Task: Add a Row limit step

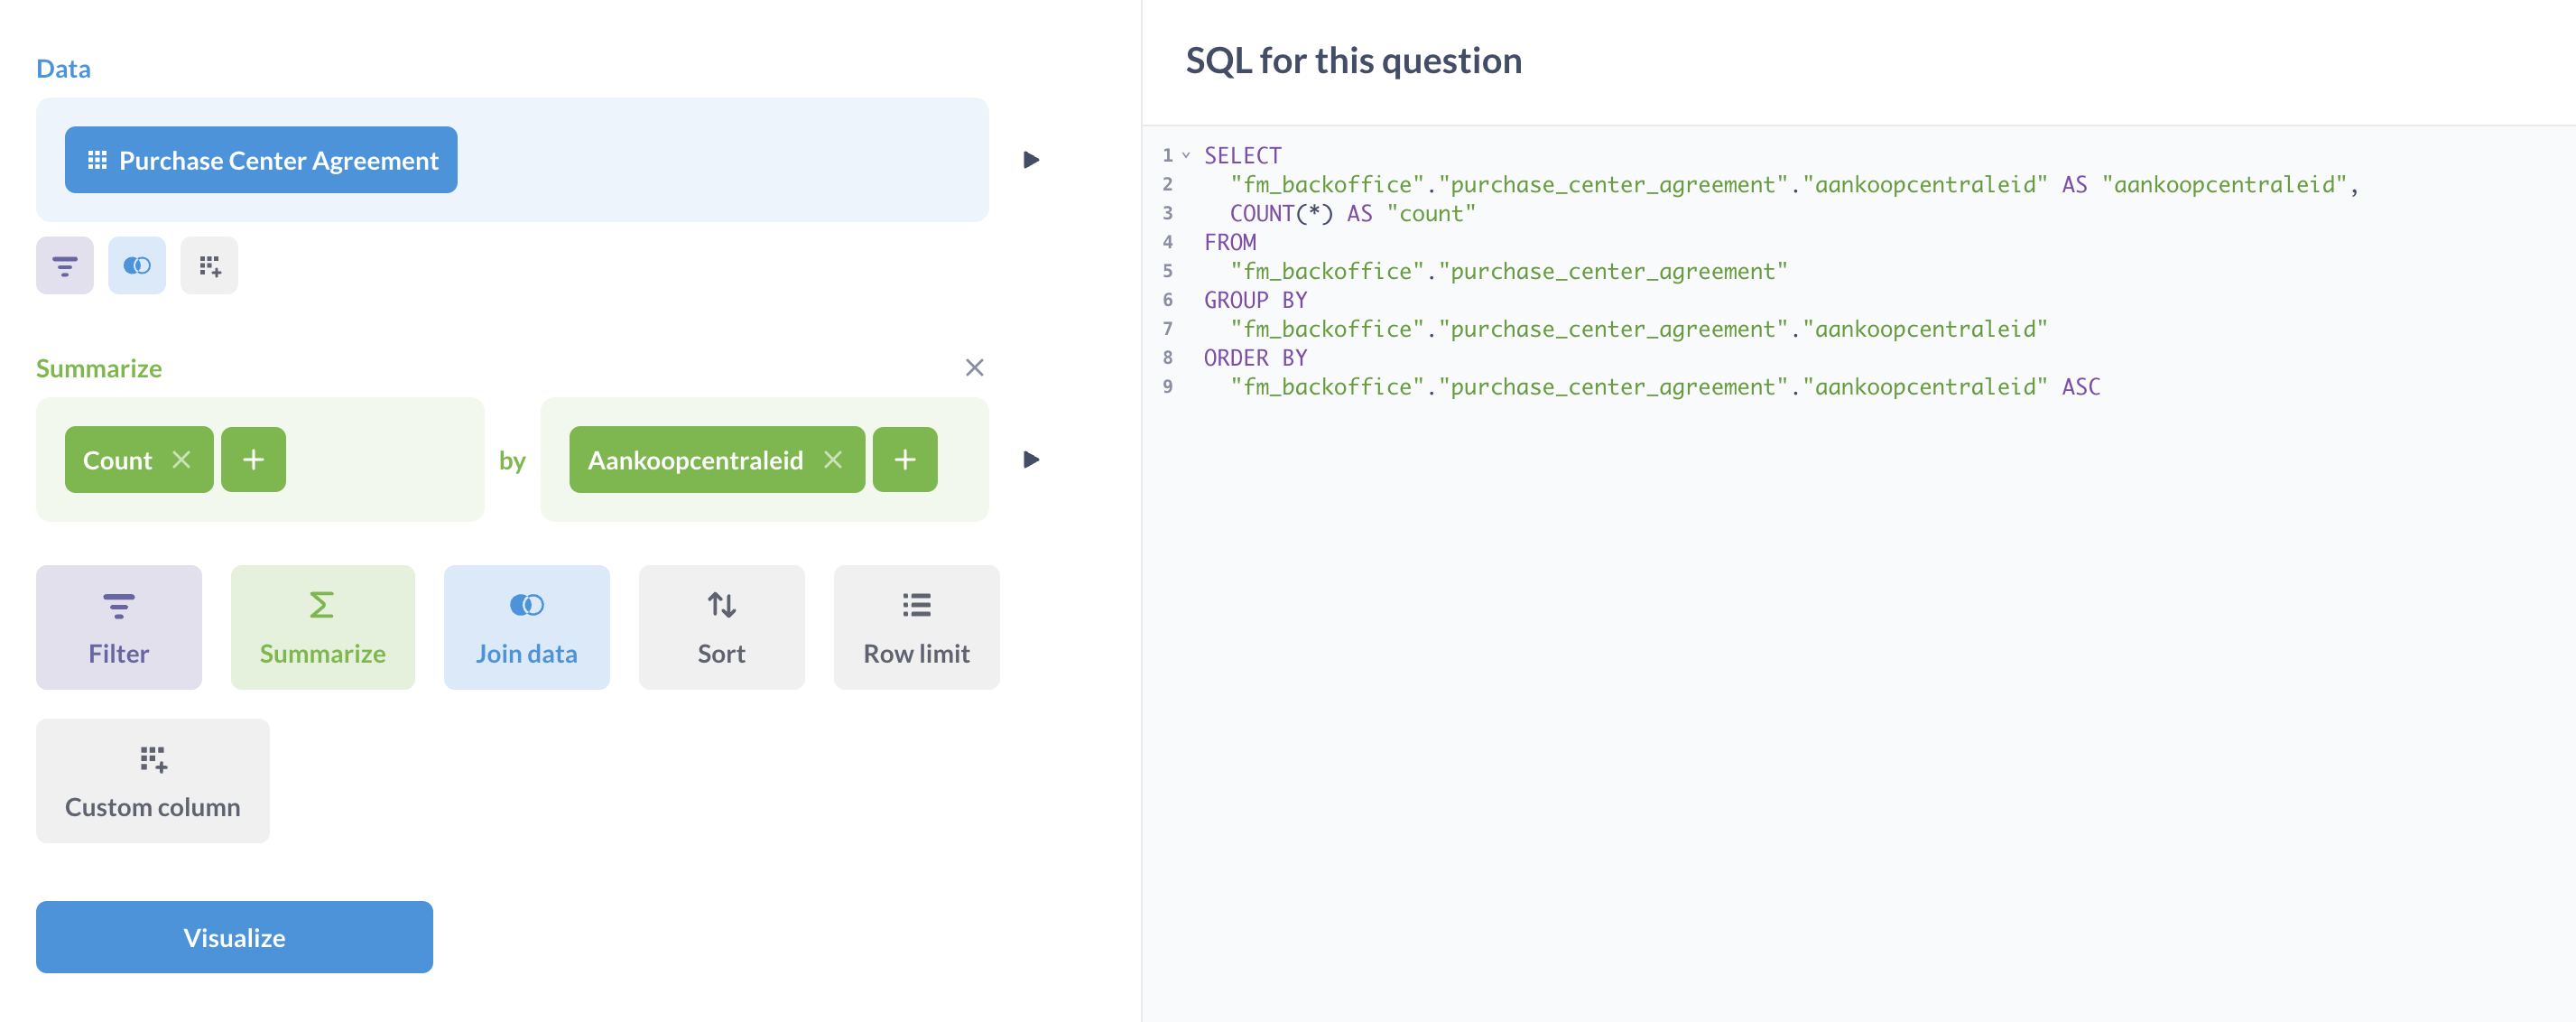Action: pyautogui.click(x=916, y=627)
